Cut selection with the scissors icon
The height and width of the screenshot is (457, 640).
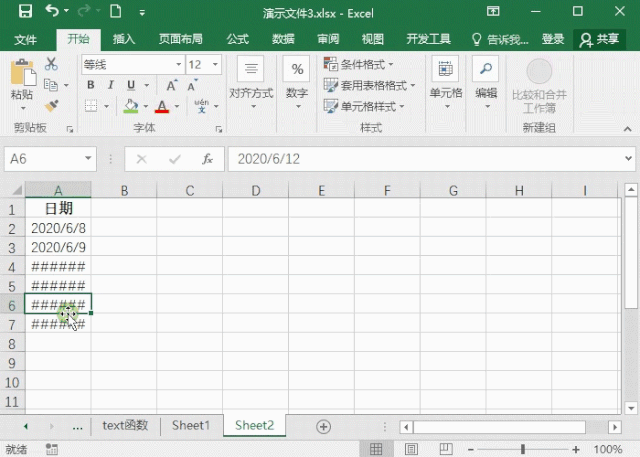point(51,64)
